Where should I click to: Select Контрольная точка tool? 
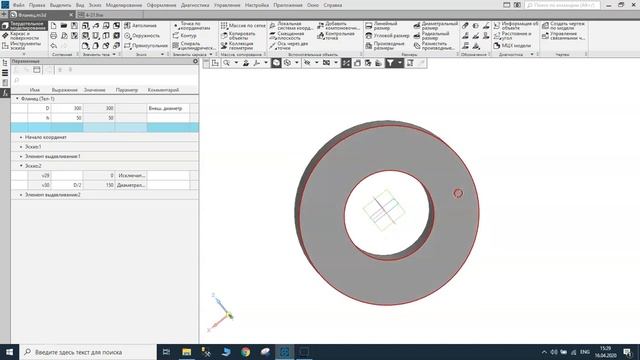[x=336, y=36]
